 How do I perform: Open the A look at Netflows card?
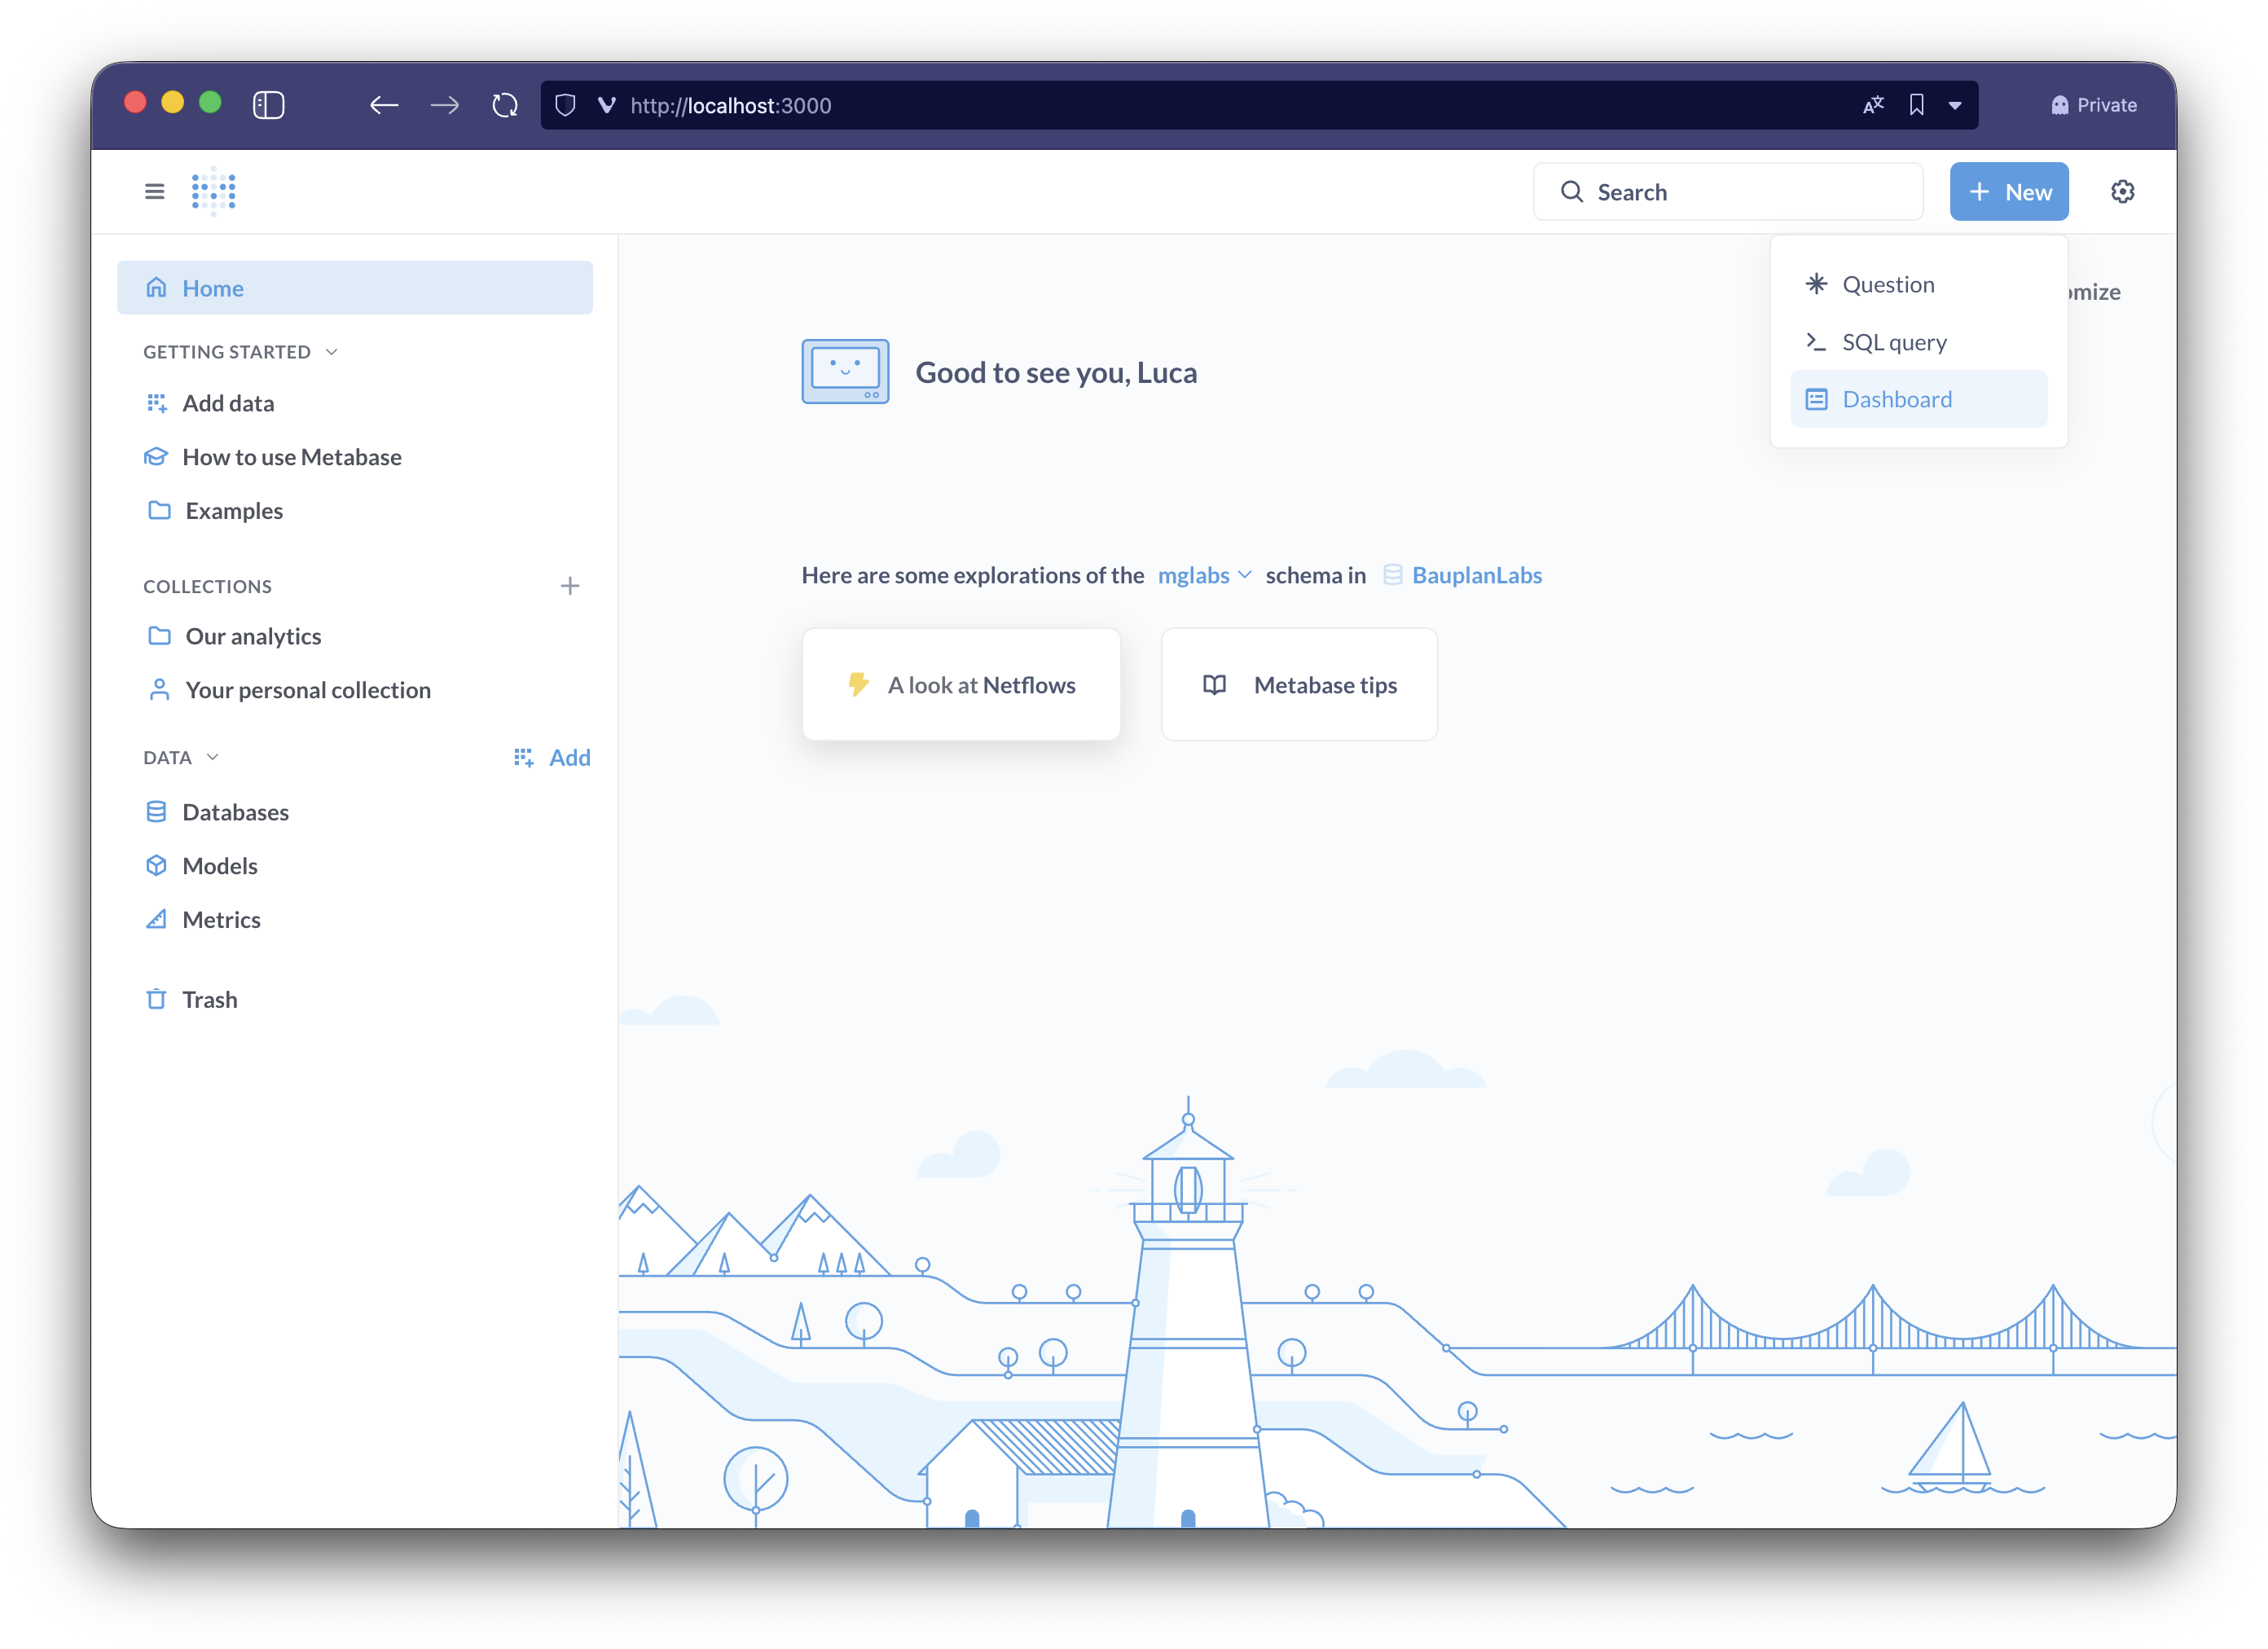pyautogui.click(x=961, y=685)
